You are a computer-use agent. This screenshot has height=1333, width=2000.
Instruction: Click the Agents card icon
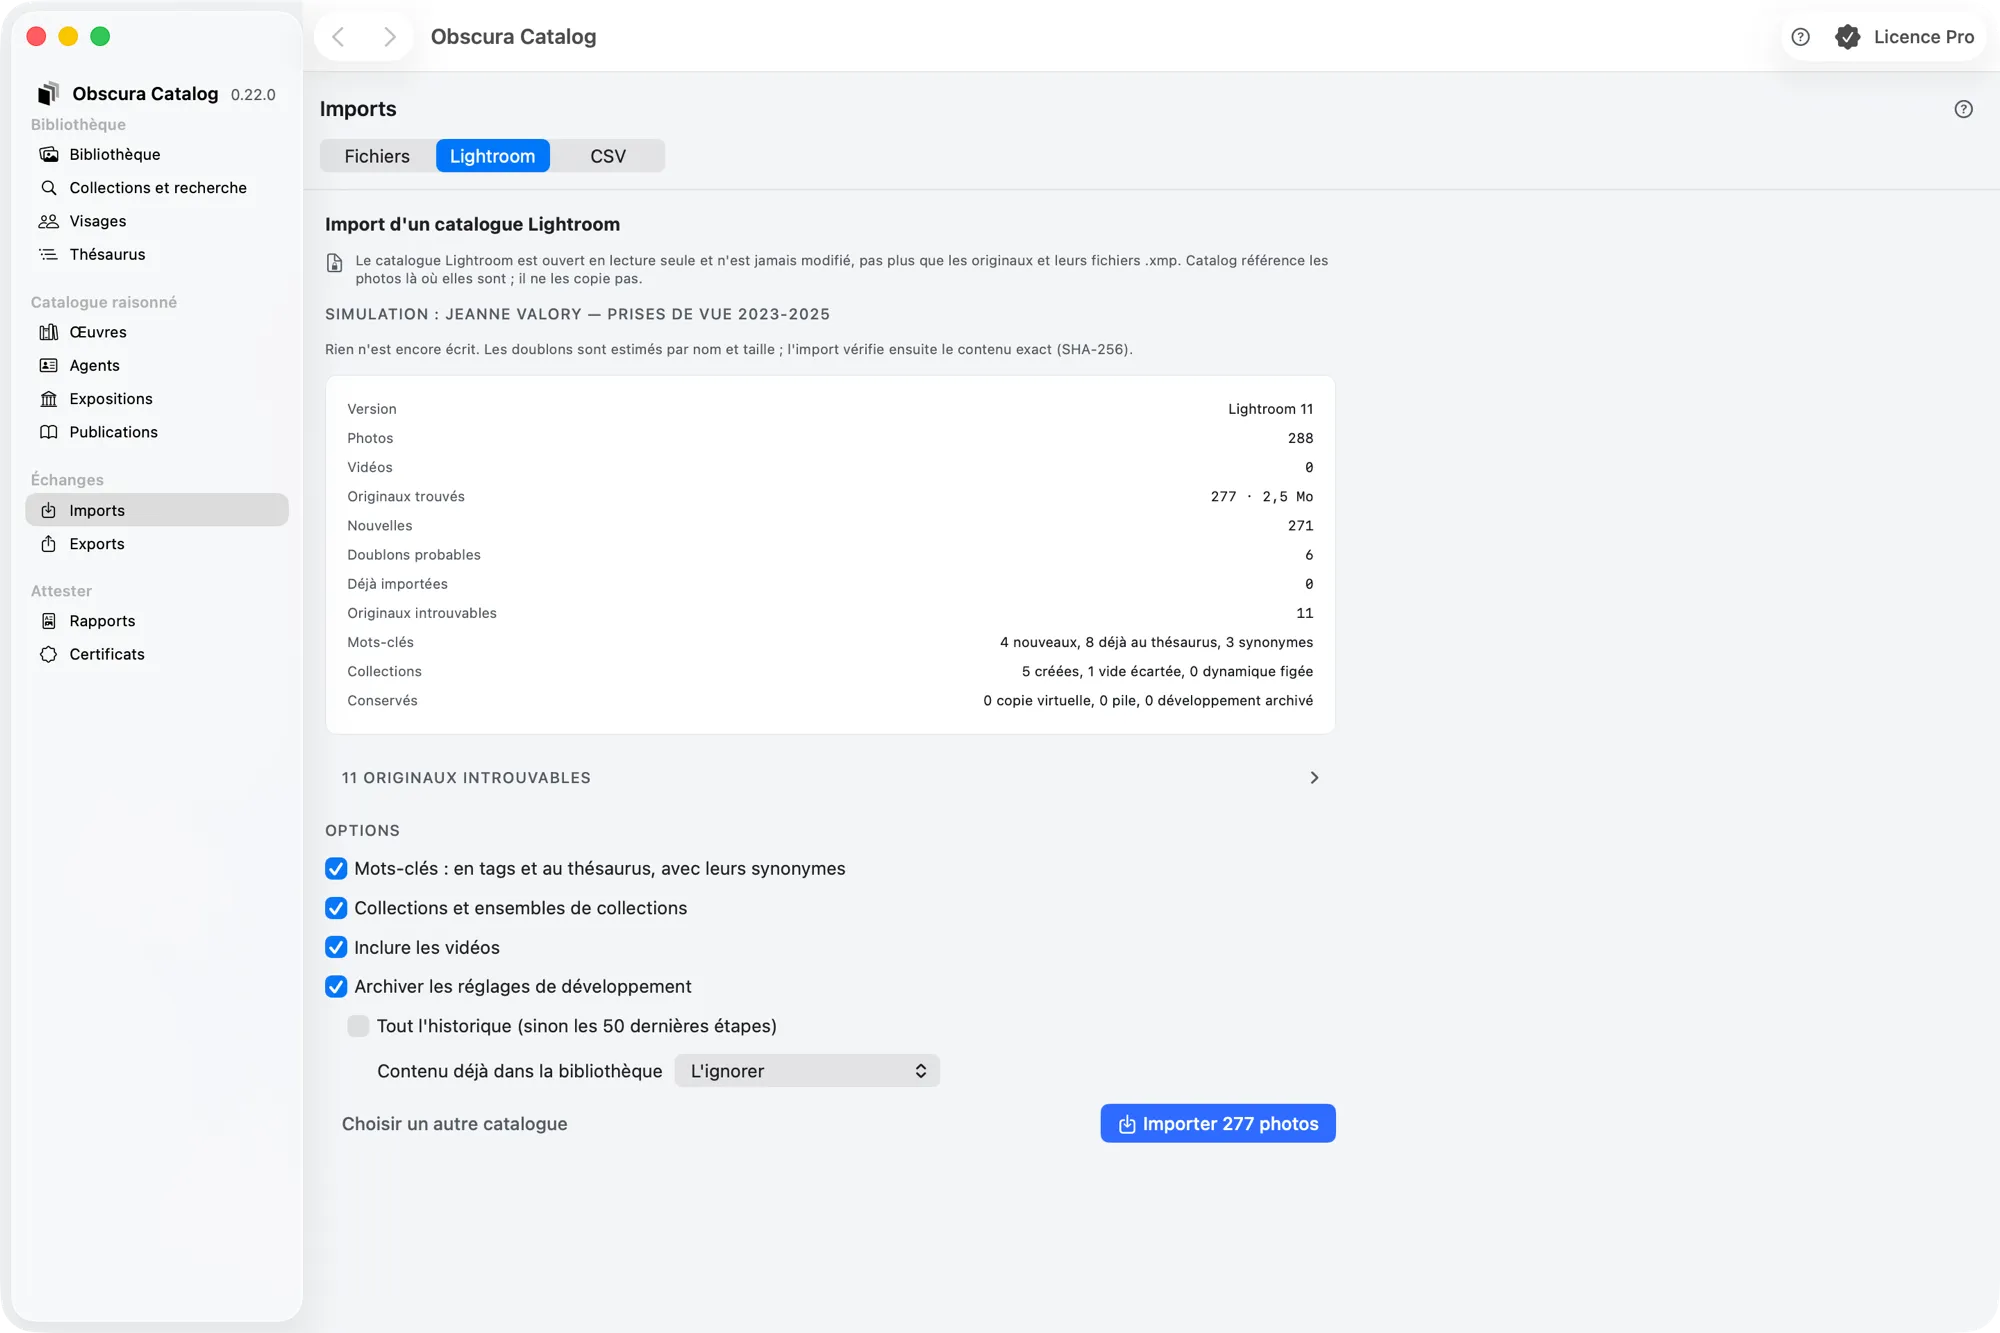48,365
